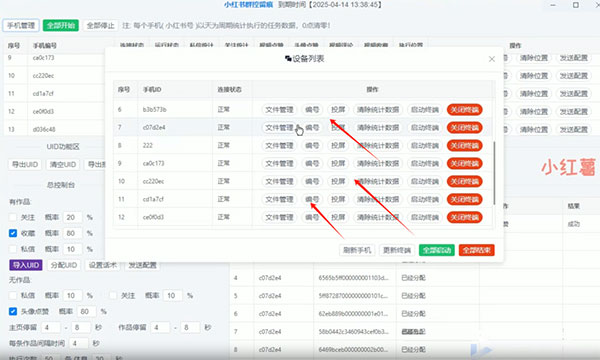Click the purple 导入UID button

click(26, 265)
